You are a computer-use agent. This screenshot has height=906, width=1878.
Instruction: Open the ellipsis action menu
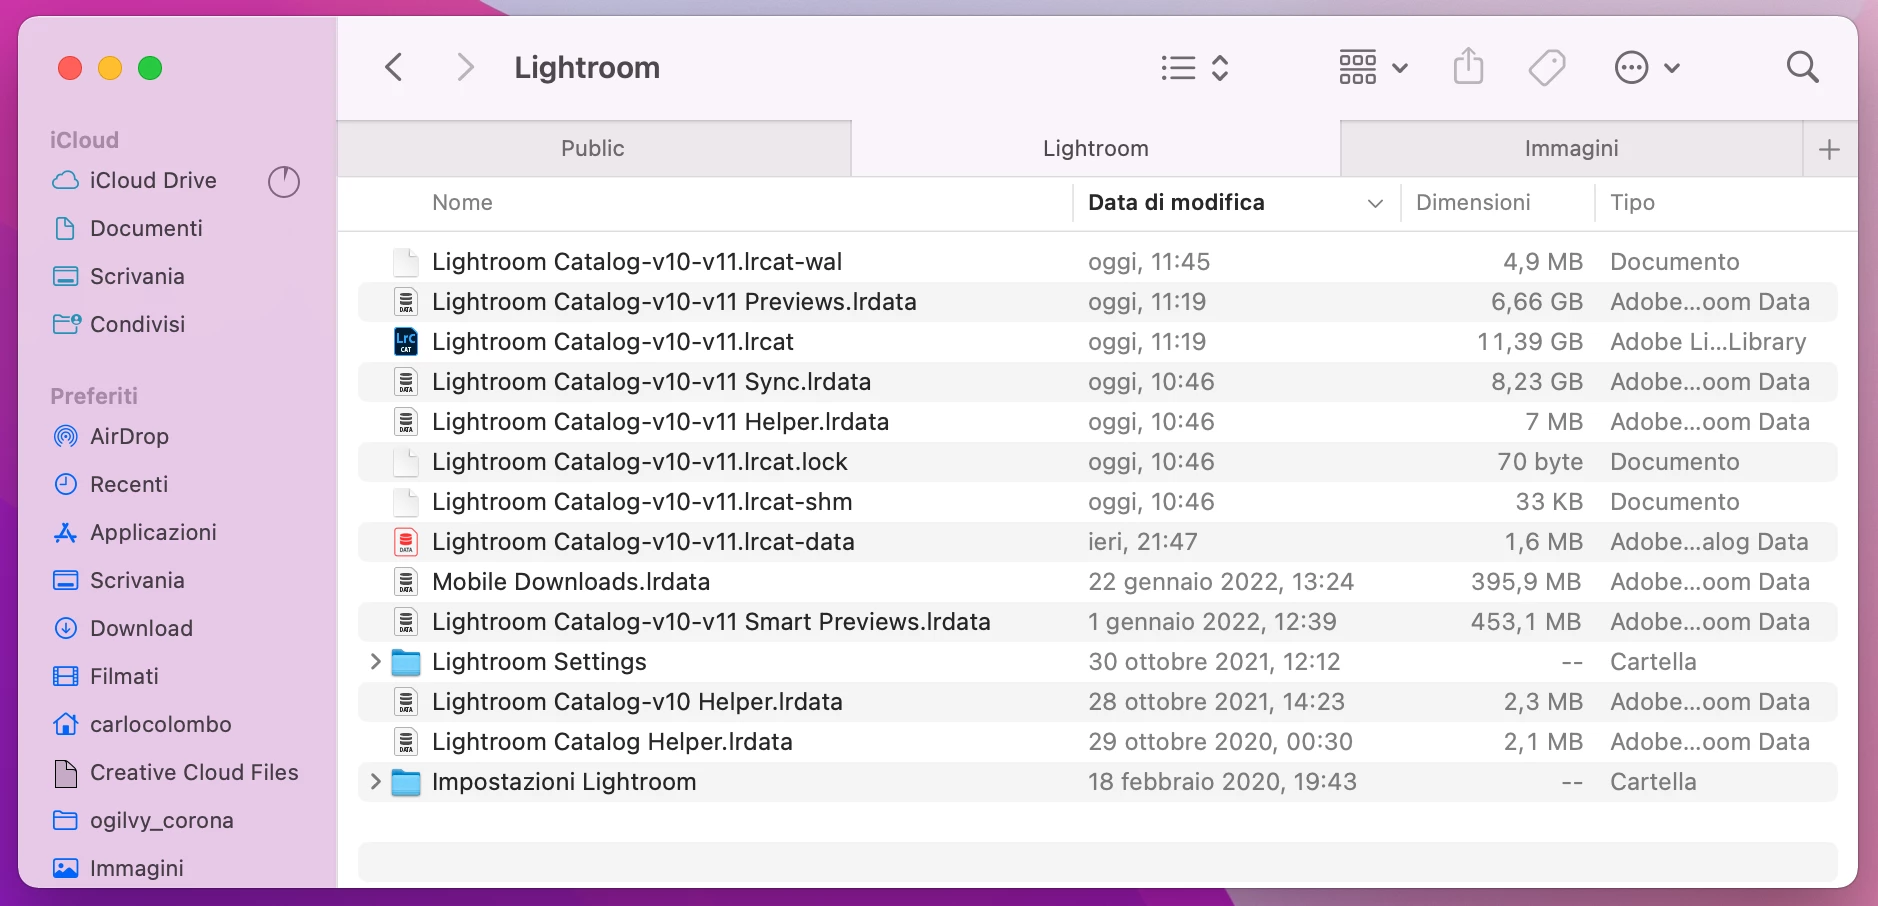tap(1647, 67)
